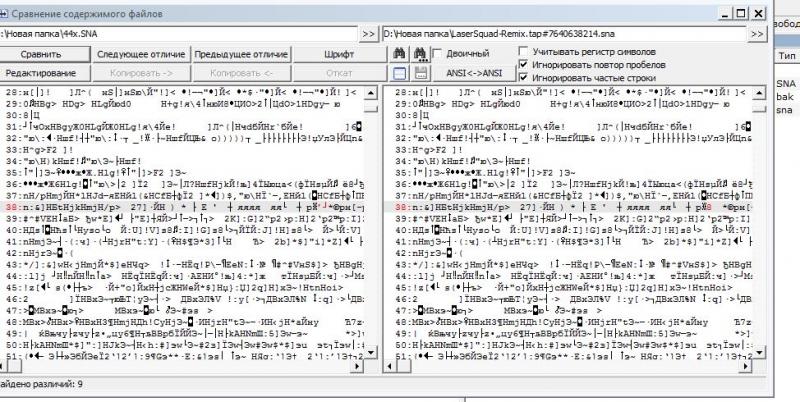Click the binoculars Find icon

coord(399,54)
